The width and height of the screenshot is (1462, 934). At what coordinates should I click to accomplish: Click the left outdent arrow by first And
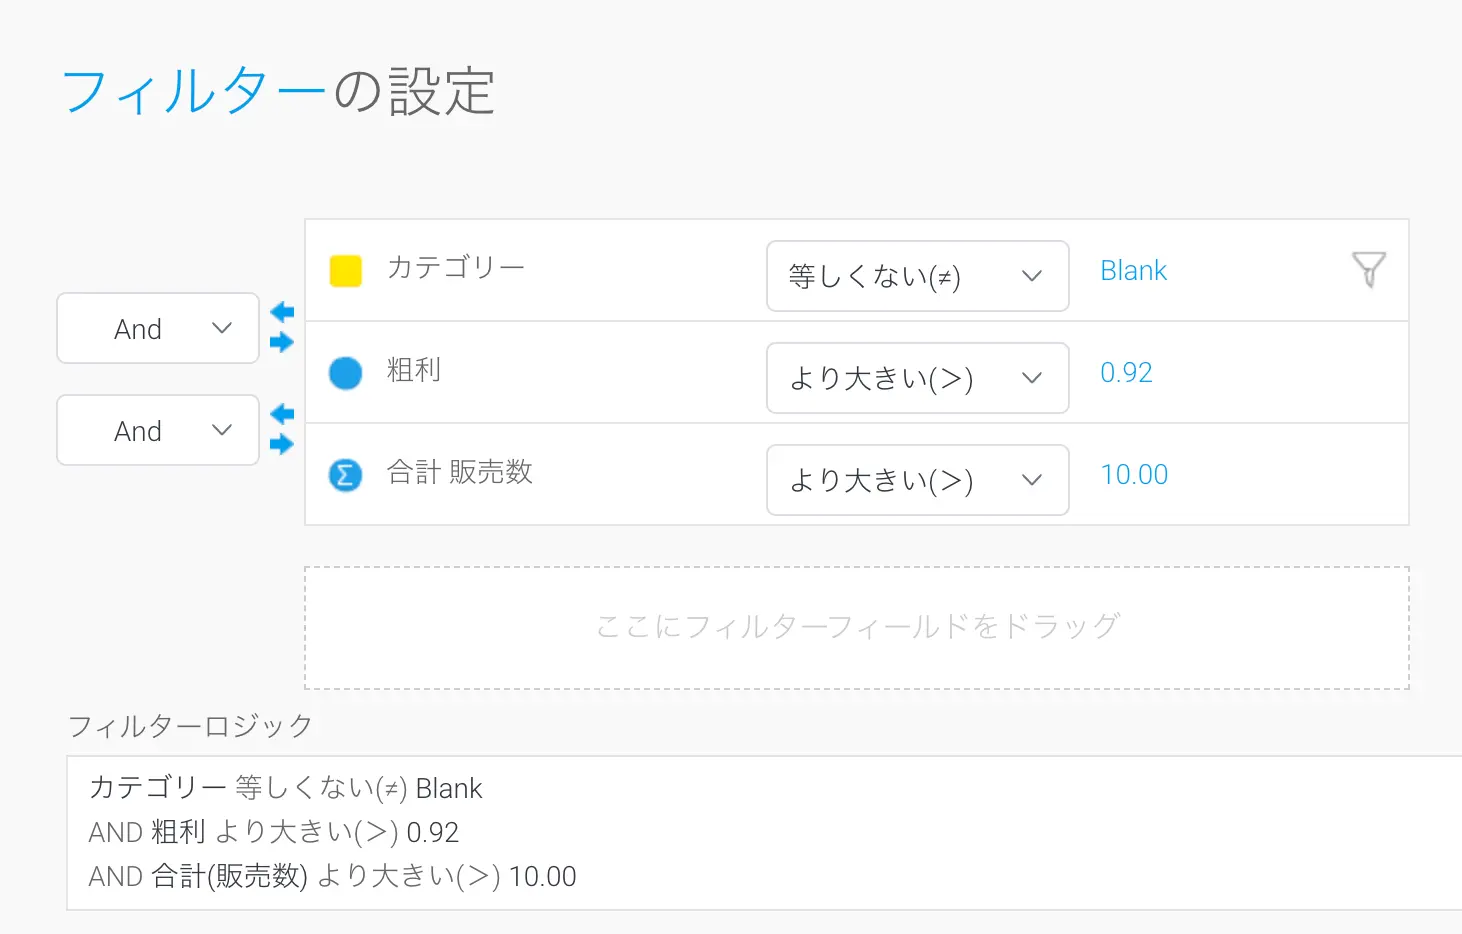pos(282,313)
